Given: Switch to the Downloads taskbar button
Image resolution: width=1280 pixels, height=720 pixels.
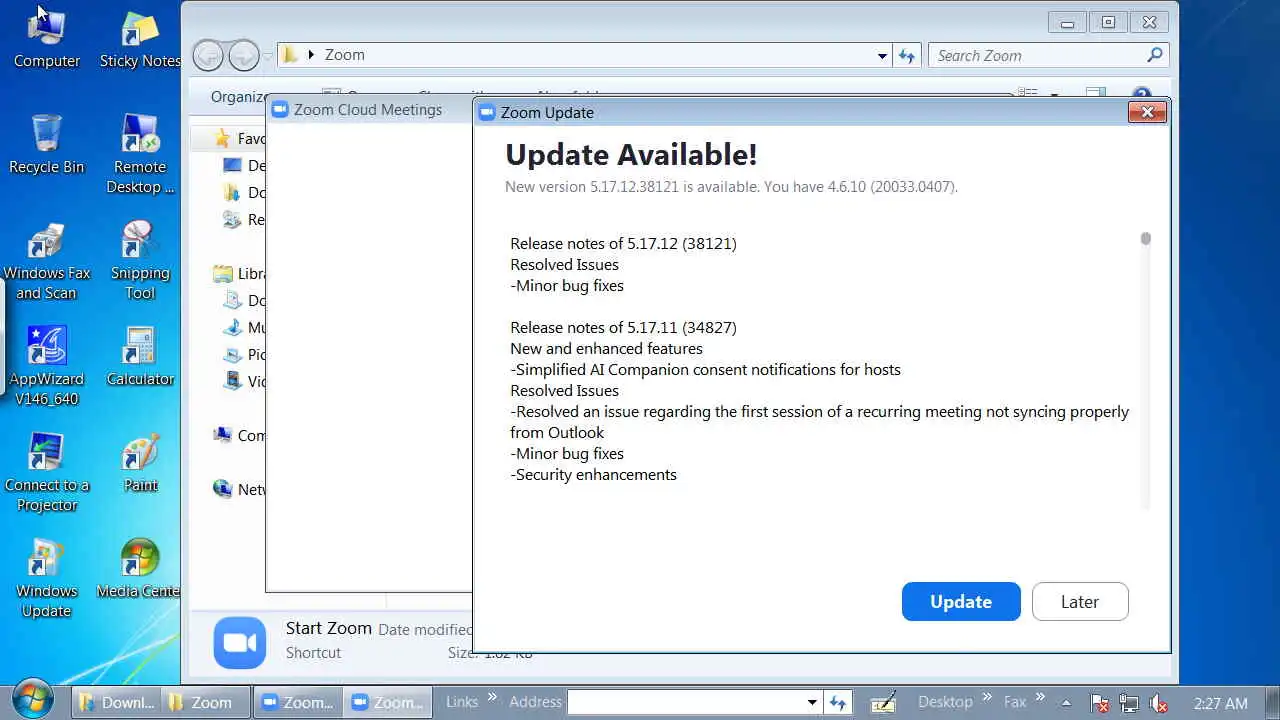Looking at the screenshot, I should point(116,702).
